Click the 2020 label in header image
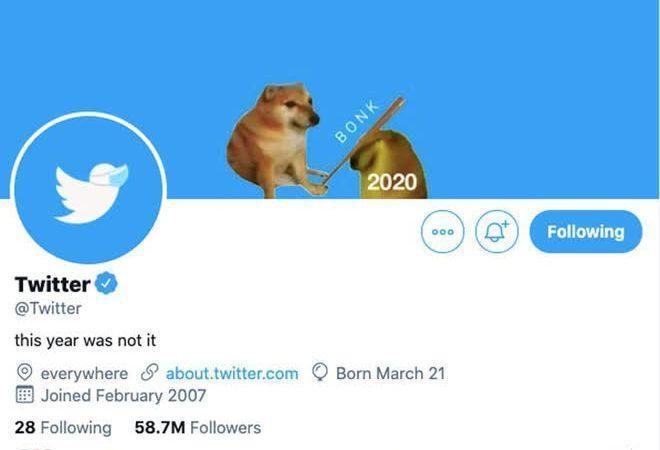Image resolution: width=660 pixels, height=450 pixels. click(x=392, y=182)
